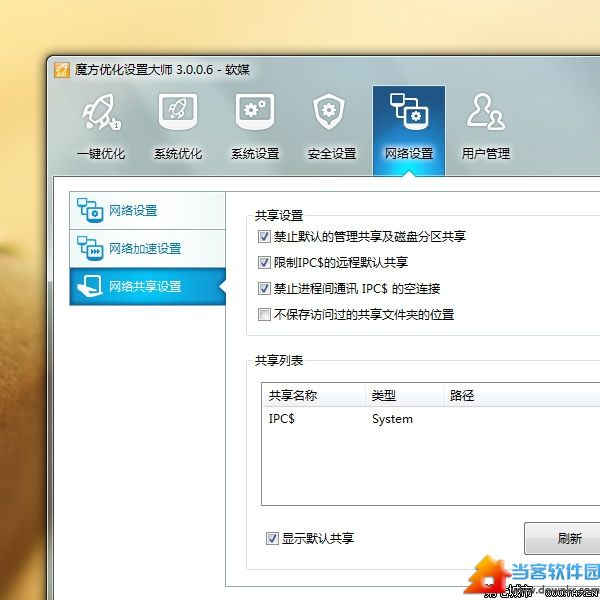
Task: Switch to 网络加速设置 sidebar tab
Action: [x=147, y=249]
